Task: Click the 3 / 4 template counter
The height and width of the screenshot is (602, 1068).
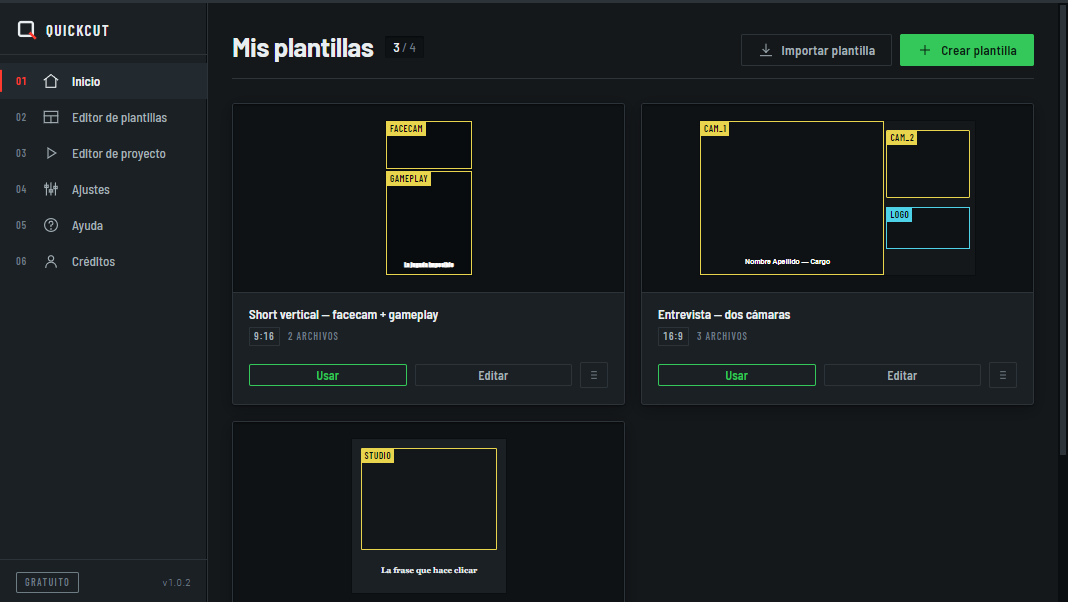Action: tap(405, 48)
